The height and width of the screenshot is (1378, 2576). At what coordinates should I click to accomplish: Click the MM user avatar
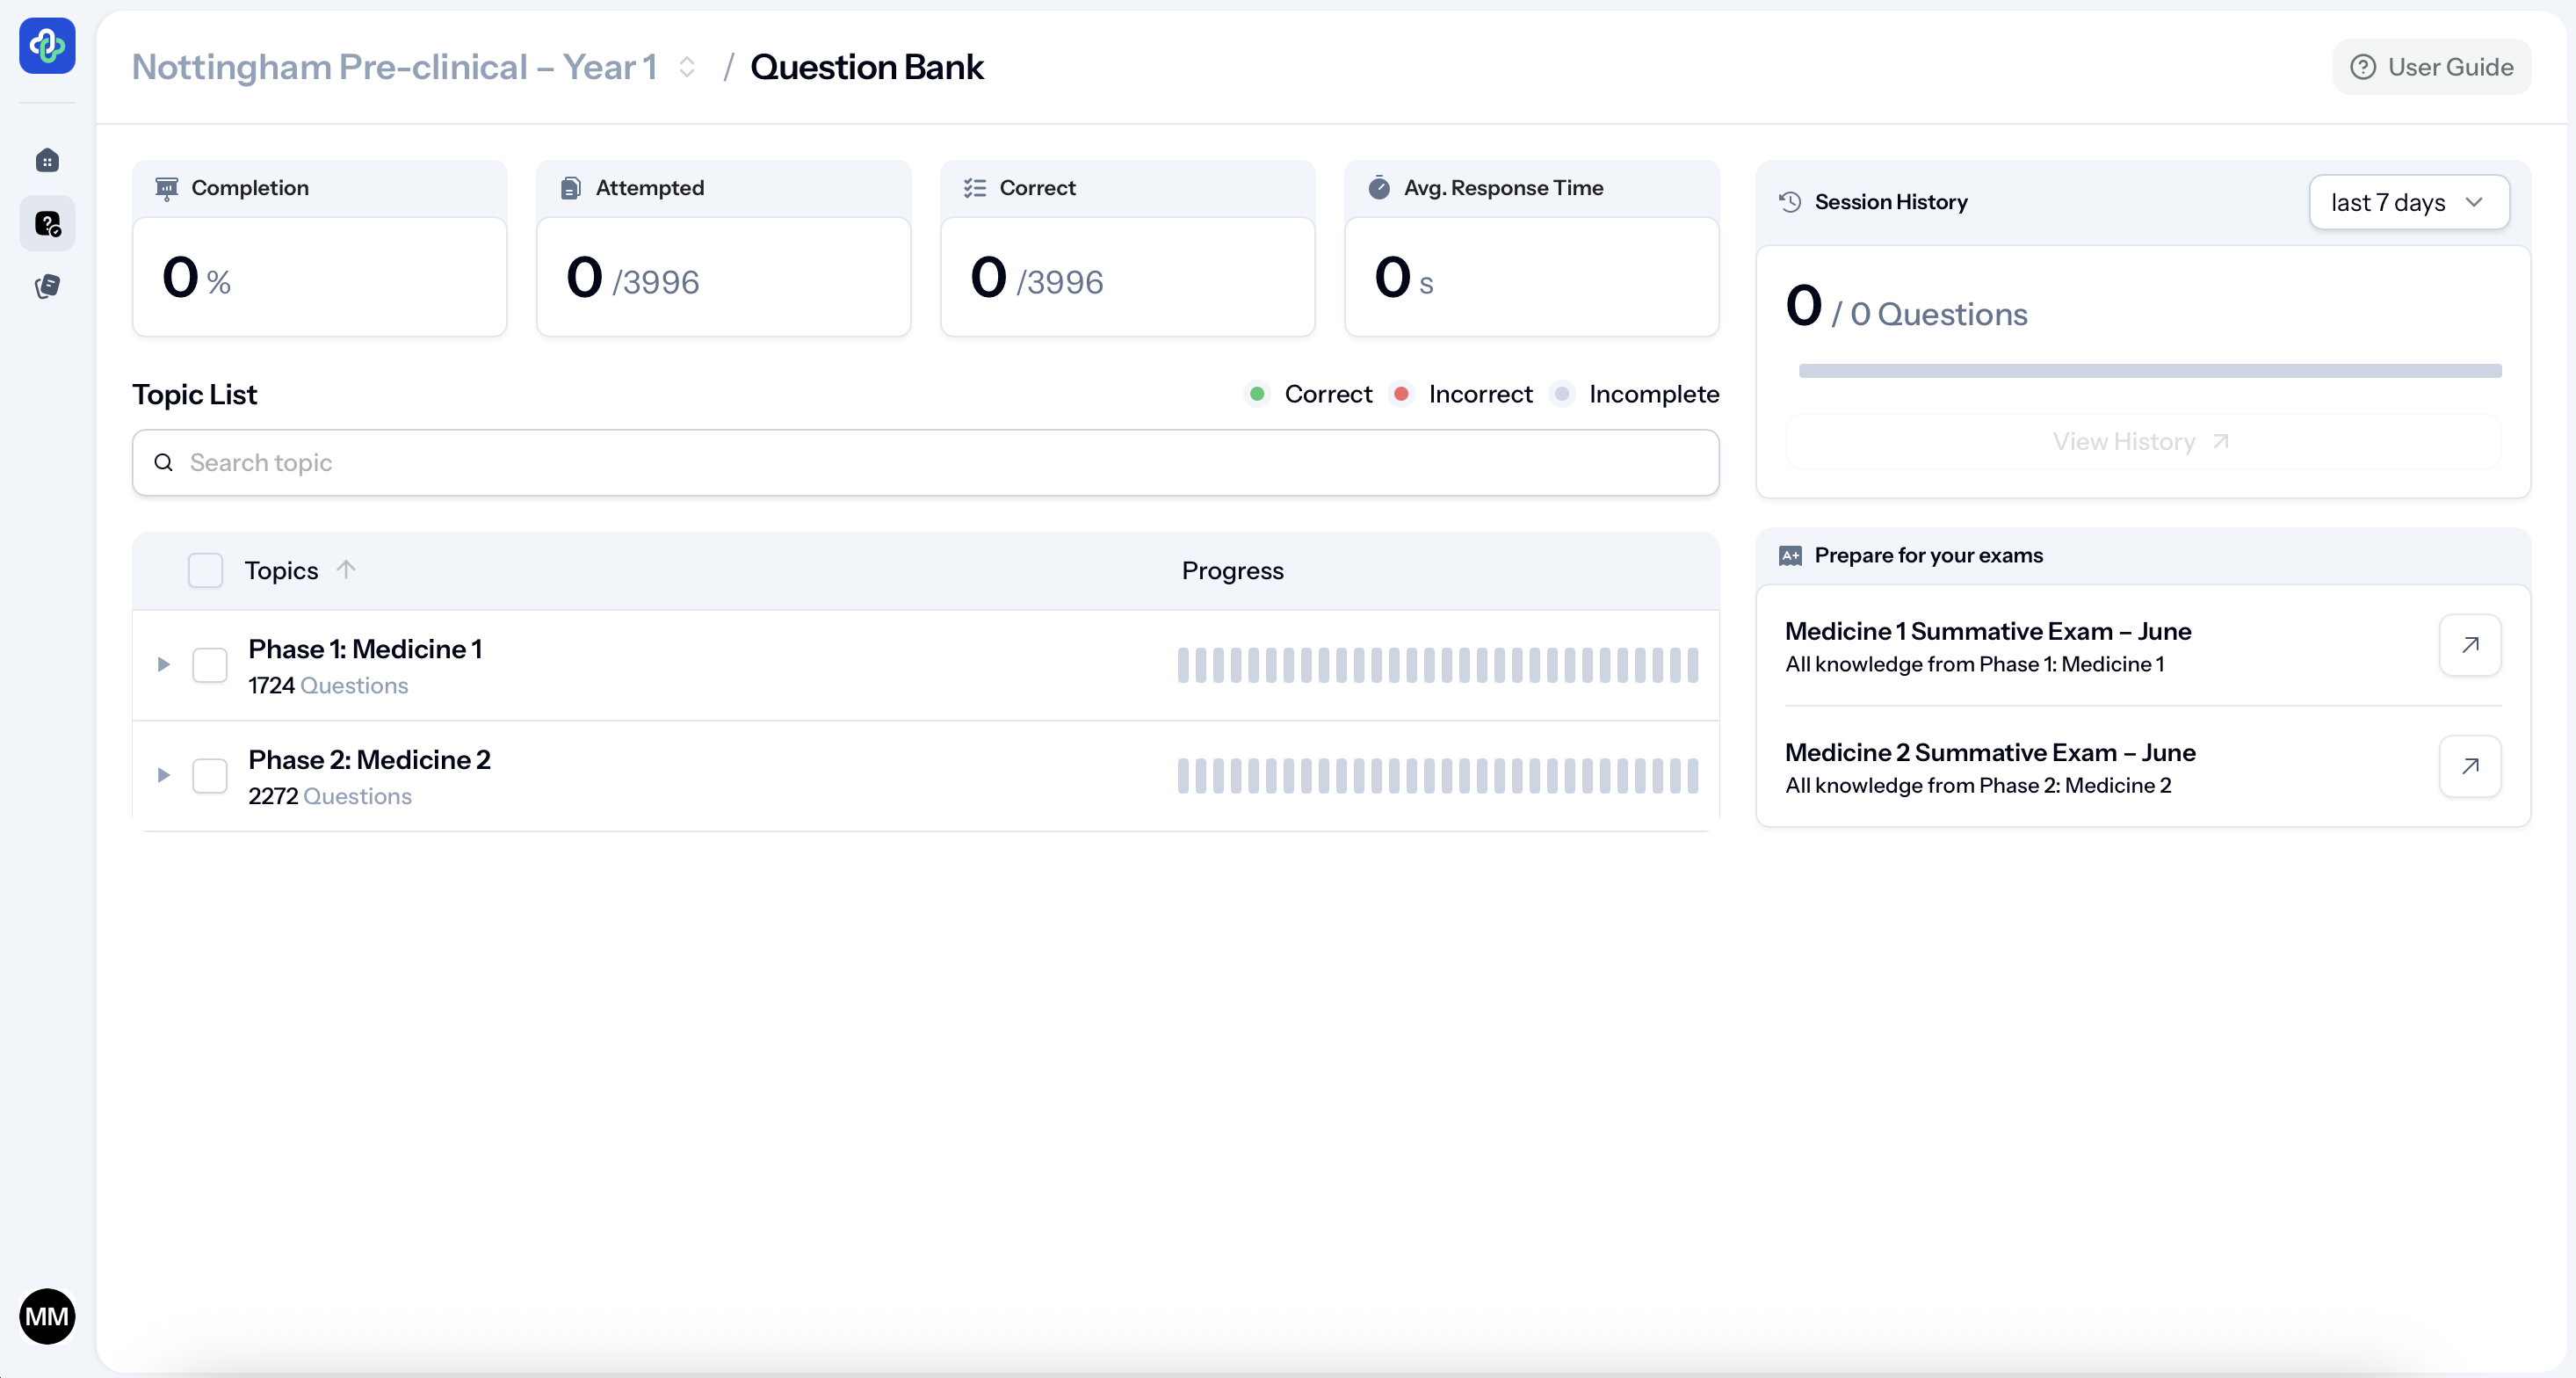pyautogui.click(x=47, y=1315)
